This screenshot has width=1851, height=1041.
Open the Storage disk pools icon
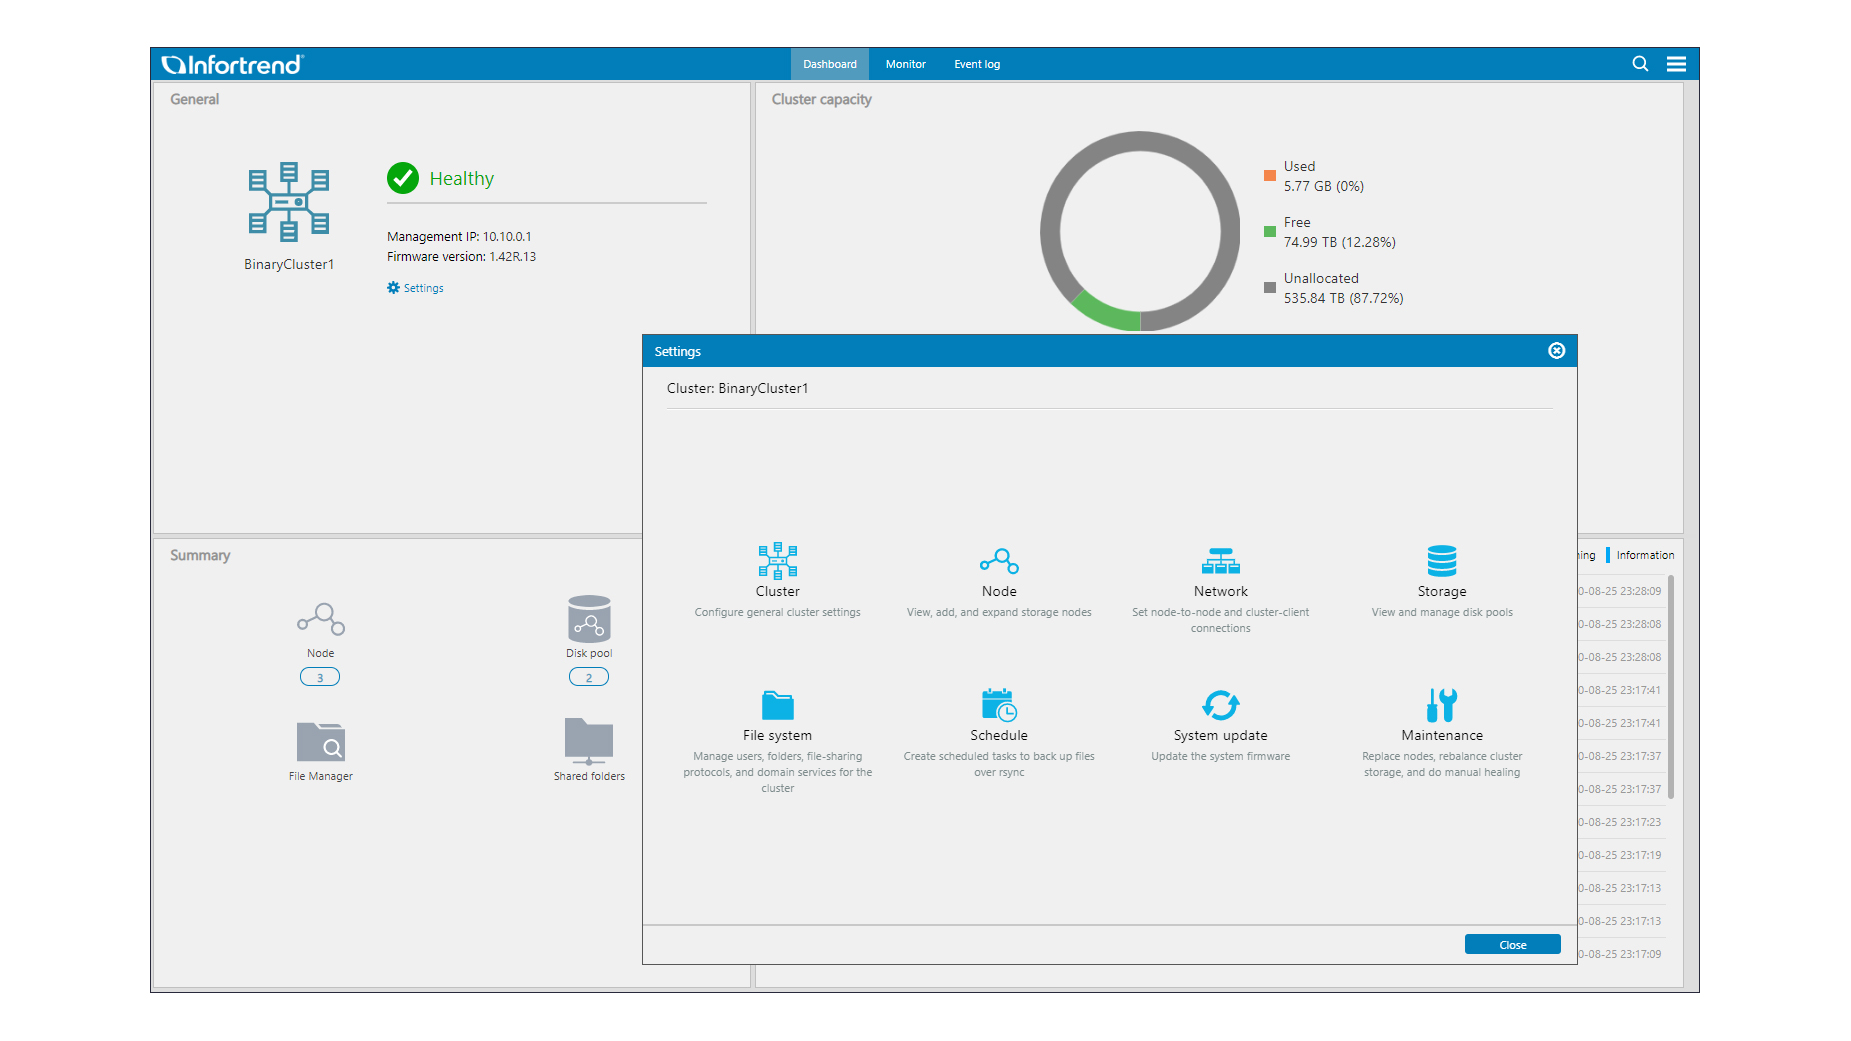(1442, 561)
